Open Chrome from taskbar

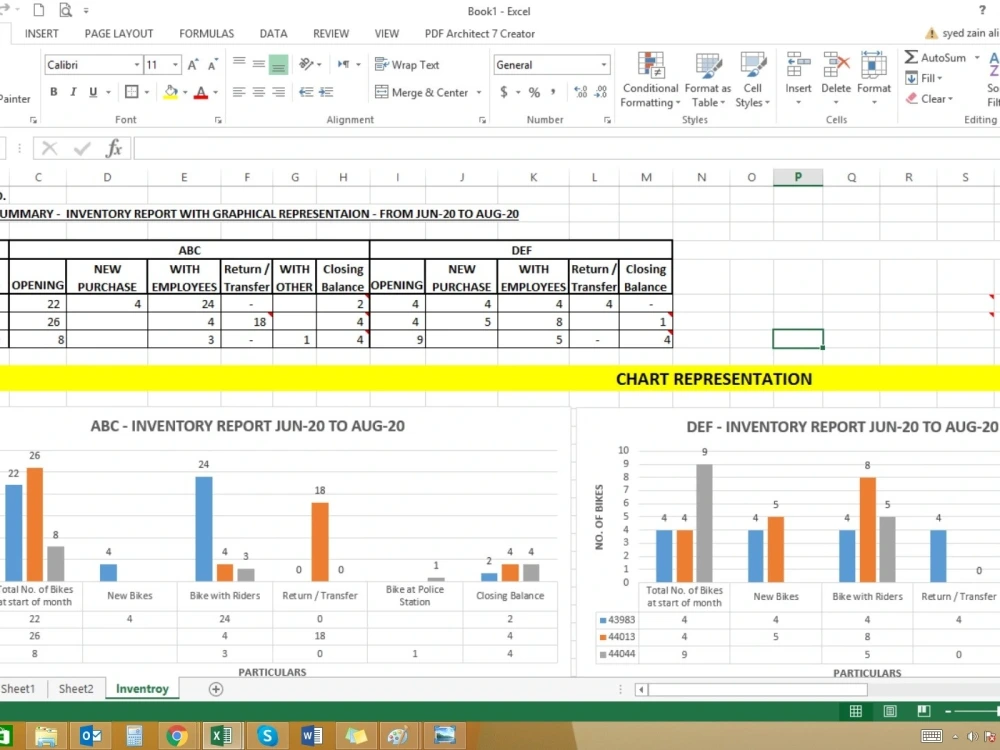(x=177, y=736)
